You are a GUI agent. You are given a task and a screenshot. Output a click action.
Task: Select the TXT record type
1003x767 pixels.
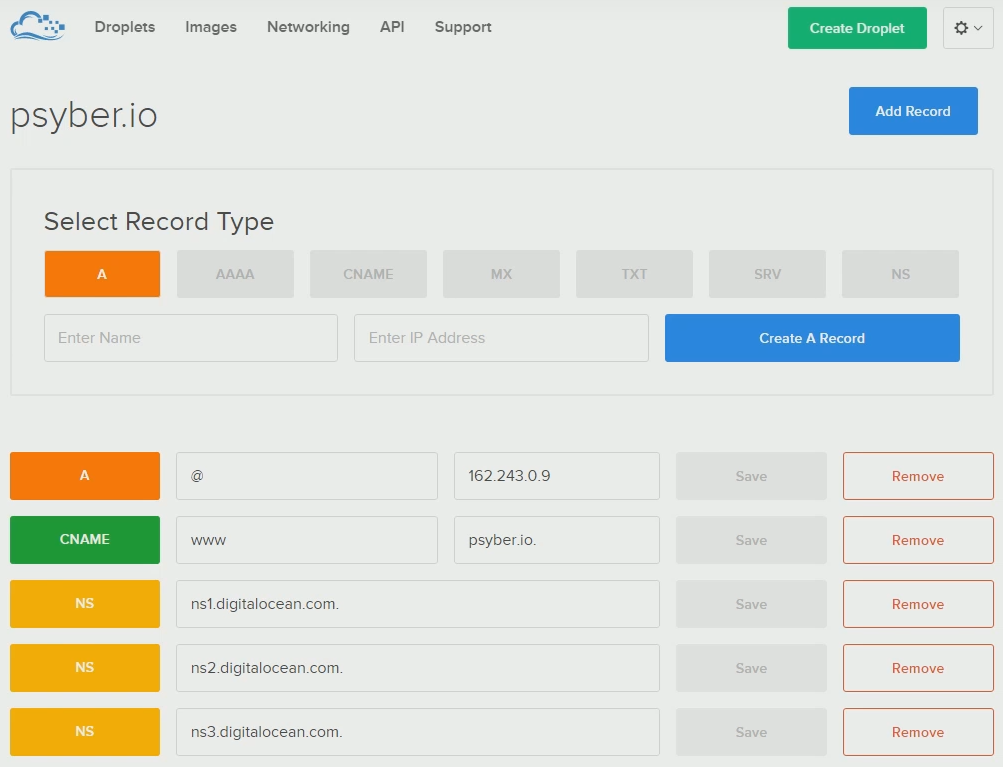pyautogui.click(x=634, y=274)
